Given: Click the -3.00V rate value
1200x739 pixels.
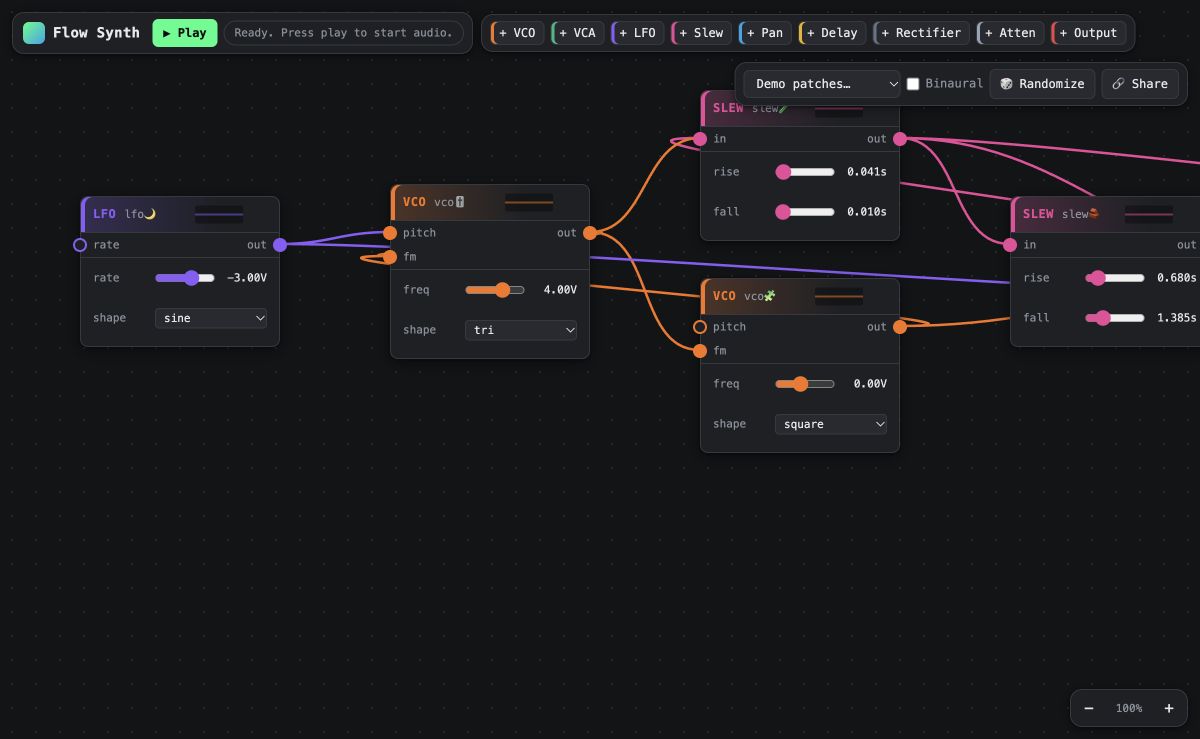Looking at the screenshot, I should 247,278.
